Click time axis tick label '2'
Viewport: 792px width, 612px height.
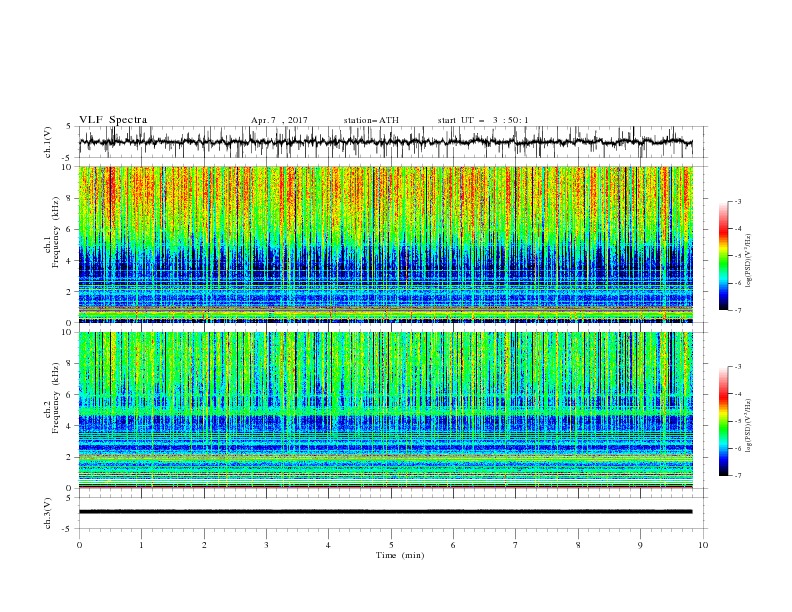point(204,545)
